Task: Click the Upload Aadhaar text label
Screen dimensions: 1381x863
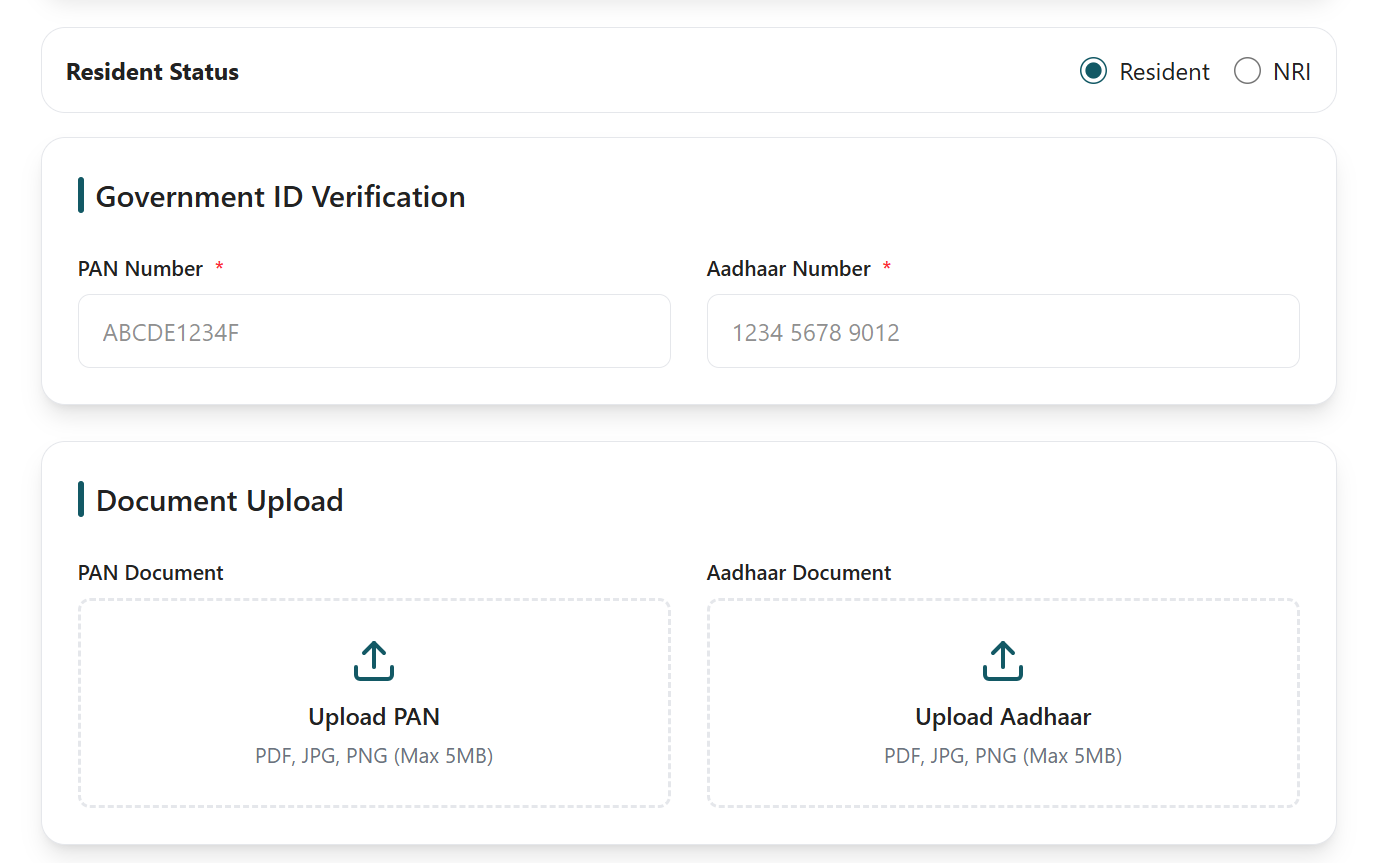Action: pyautogui.click(x=1002, y=717)
